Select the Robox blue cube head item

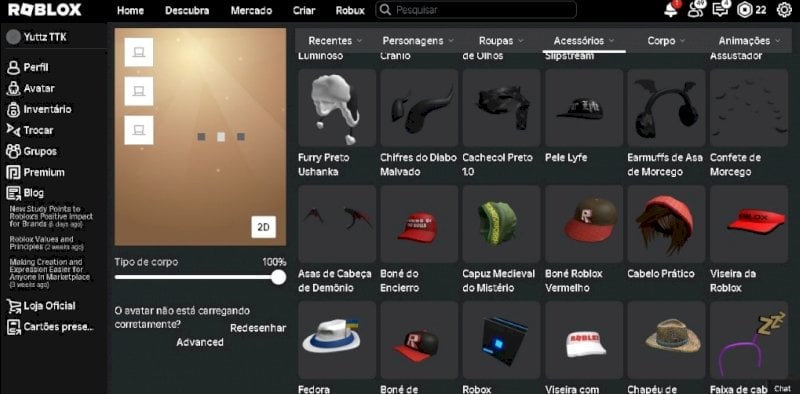pos(502,340)
